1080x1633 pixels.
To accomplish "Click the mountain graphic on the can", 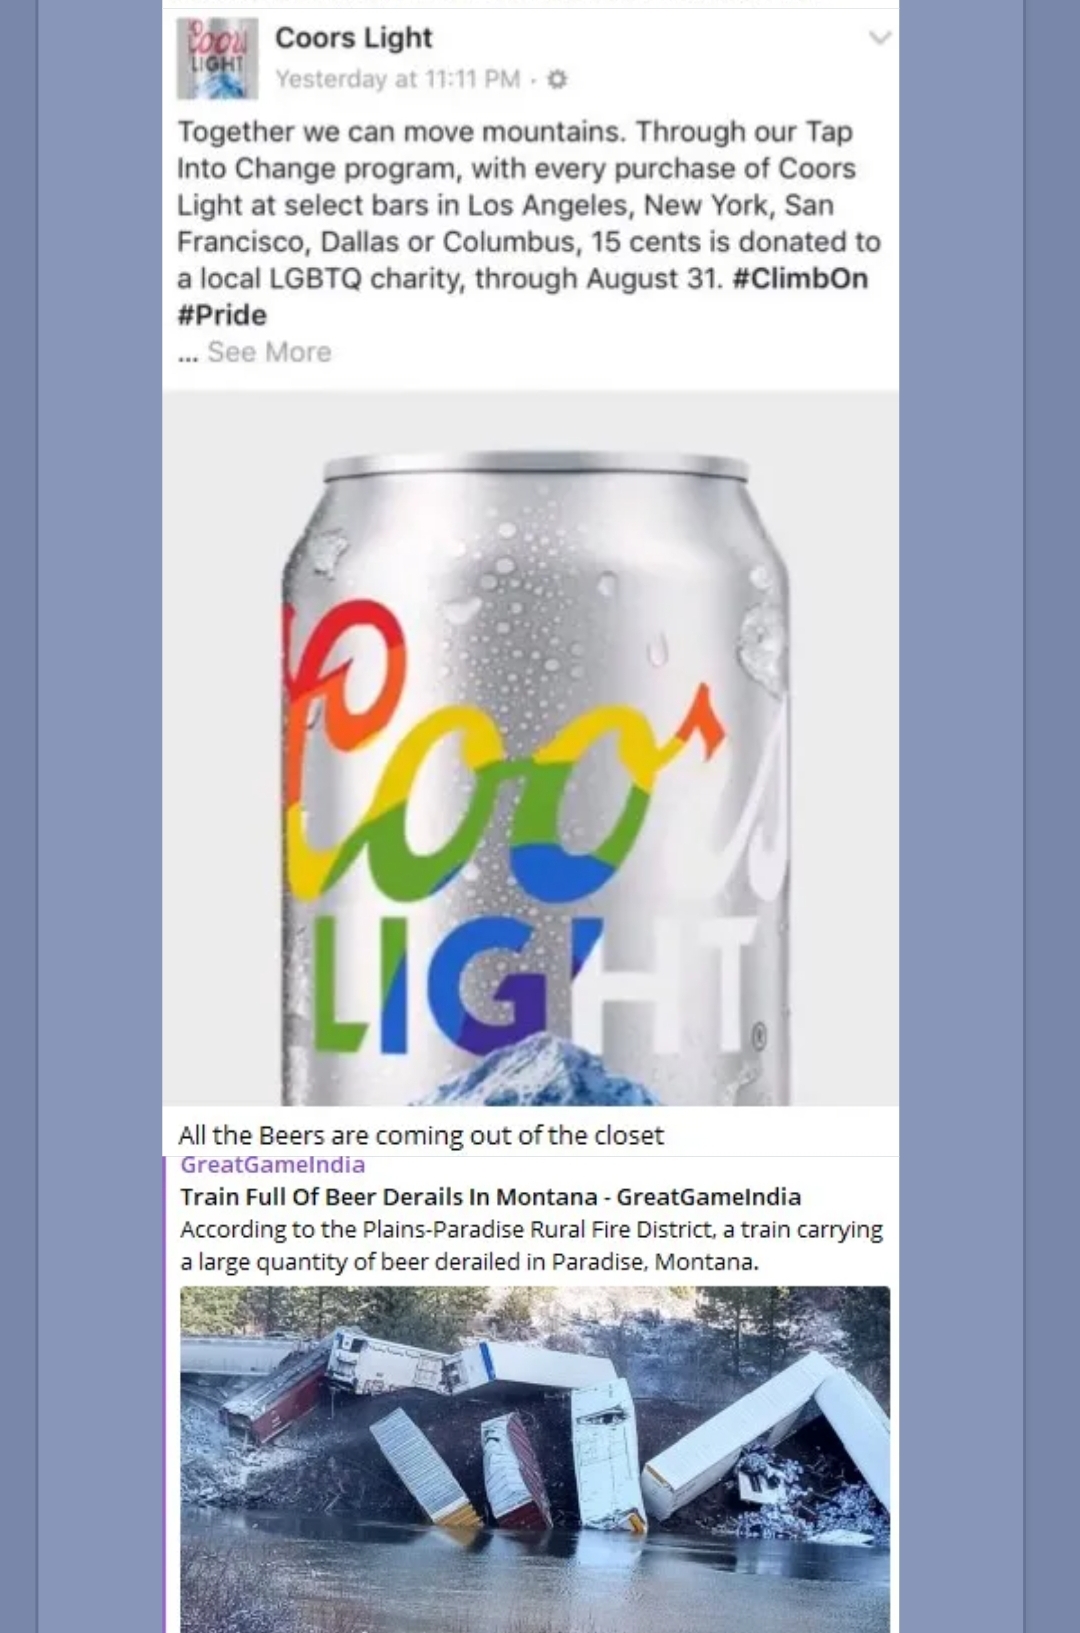I will (x=530, y=1070).
